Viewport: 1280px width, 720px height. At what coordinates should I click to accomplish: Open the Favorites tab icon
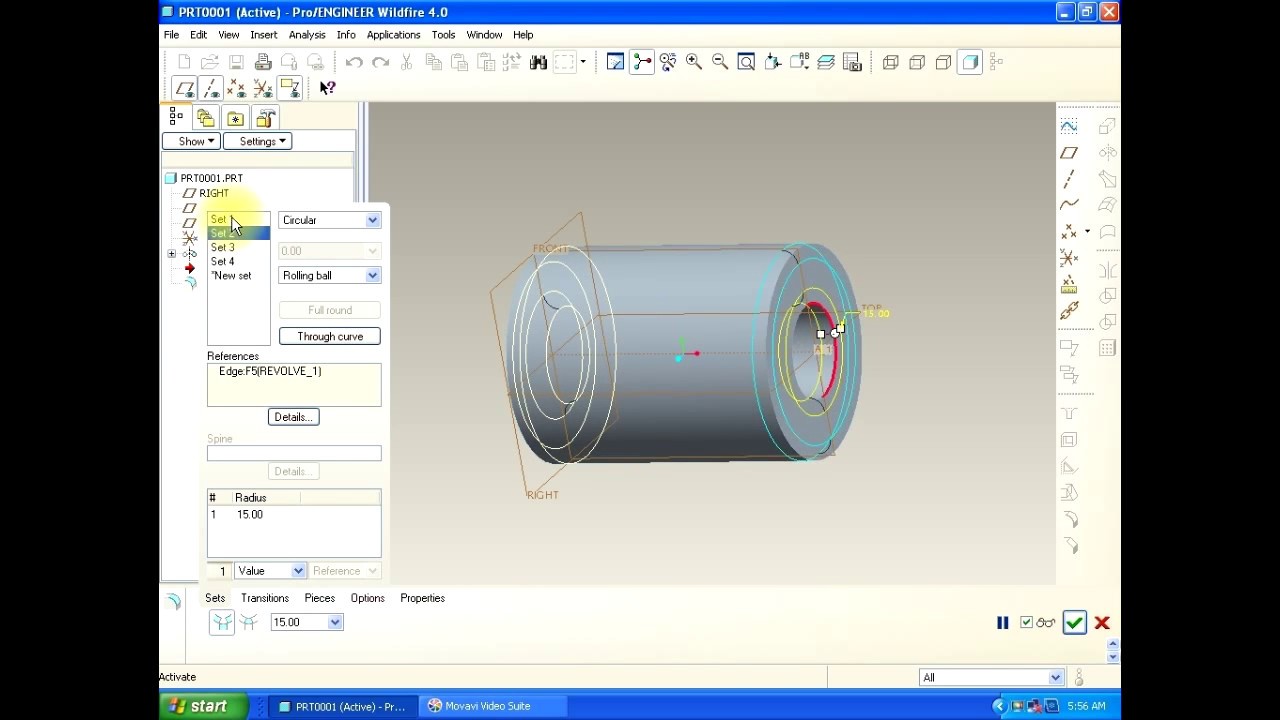235,117
